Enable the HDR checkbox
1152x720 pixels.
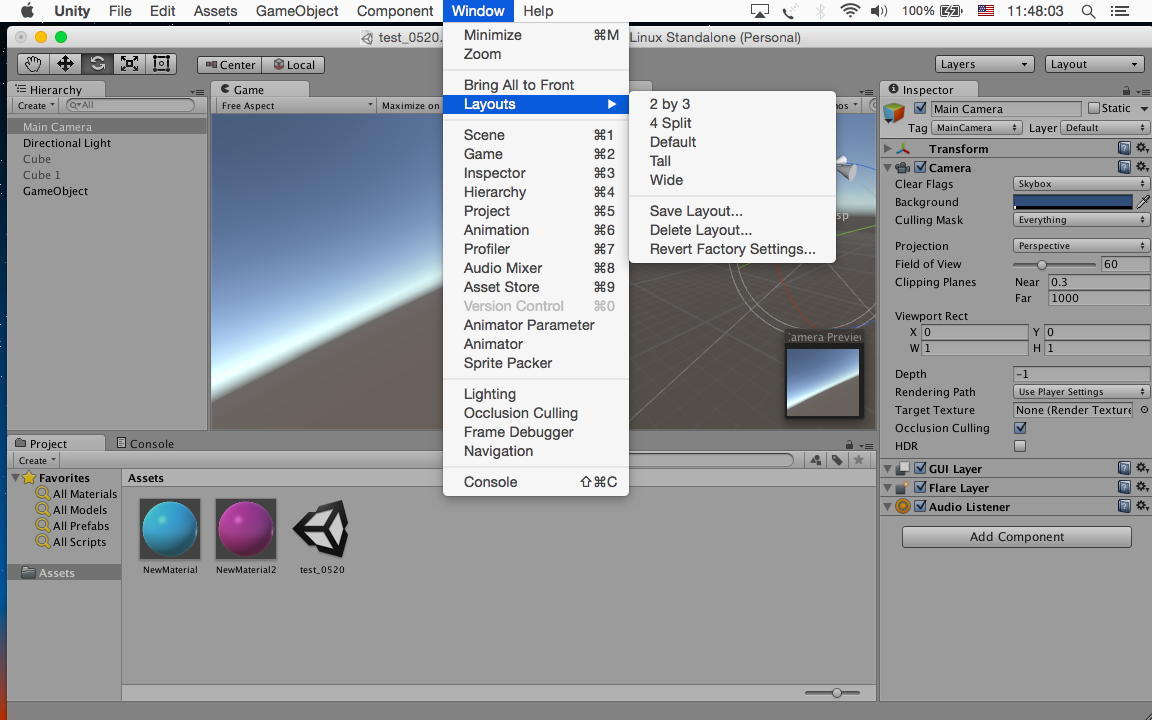tap(1020, 446)
